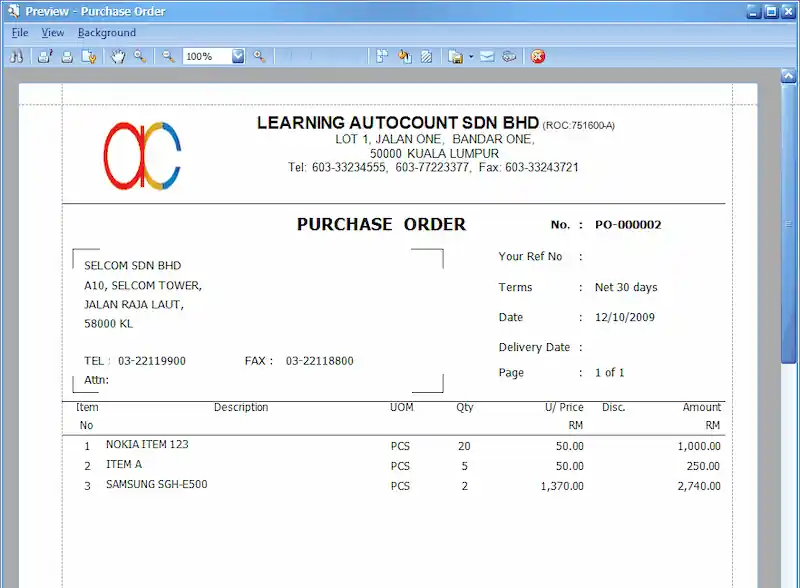Select the Magnifier tool

coord(140,56)
